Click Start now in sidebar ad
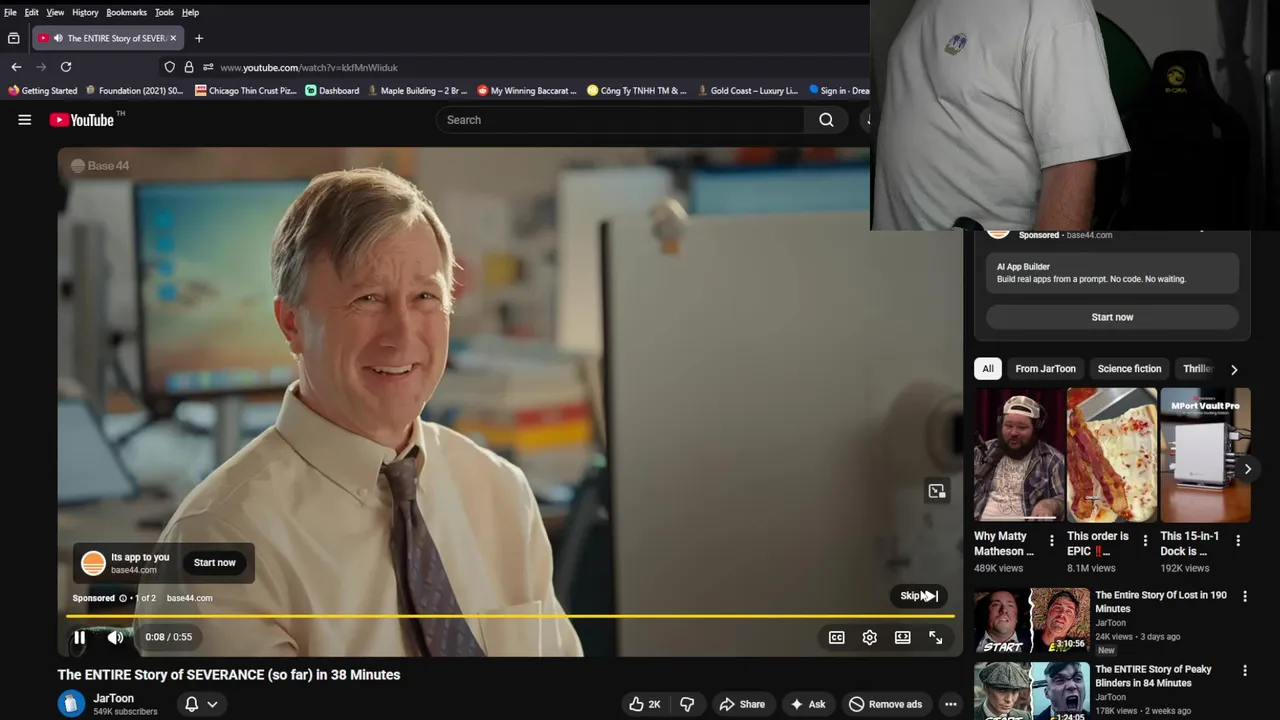This screenshot has height=720, width=1280. 1112,317
